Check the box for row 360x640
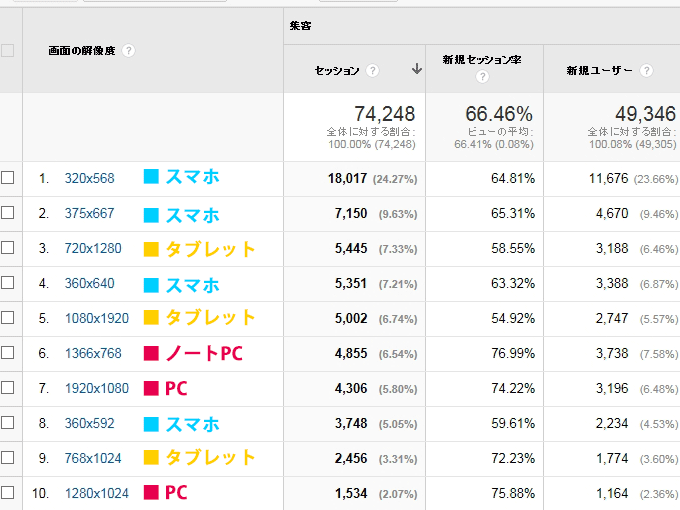Viewport: 680px width, 510px height. tap(7, 283)
